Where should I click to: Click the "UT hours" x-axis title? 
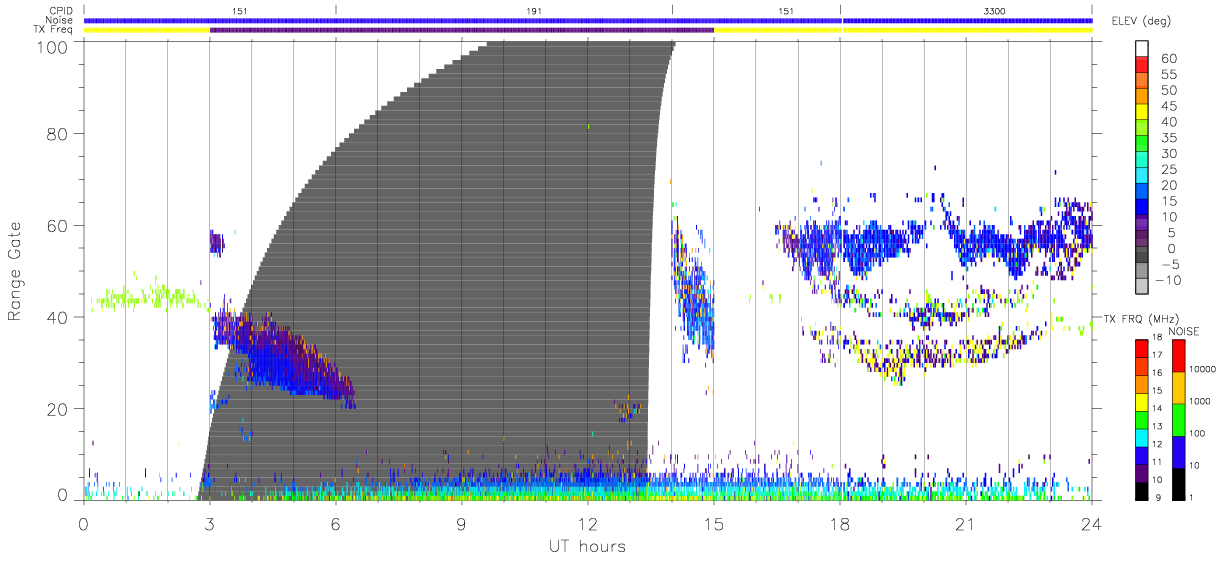586,546
